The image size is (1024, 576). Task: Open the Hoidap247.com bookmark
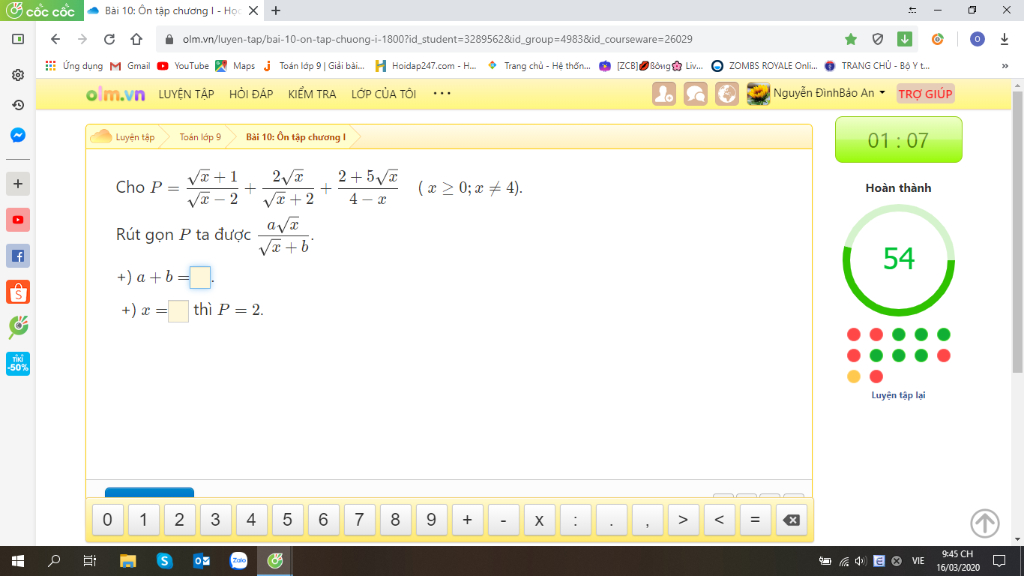(x=426, y=66)
